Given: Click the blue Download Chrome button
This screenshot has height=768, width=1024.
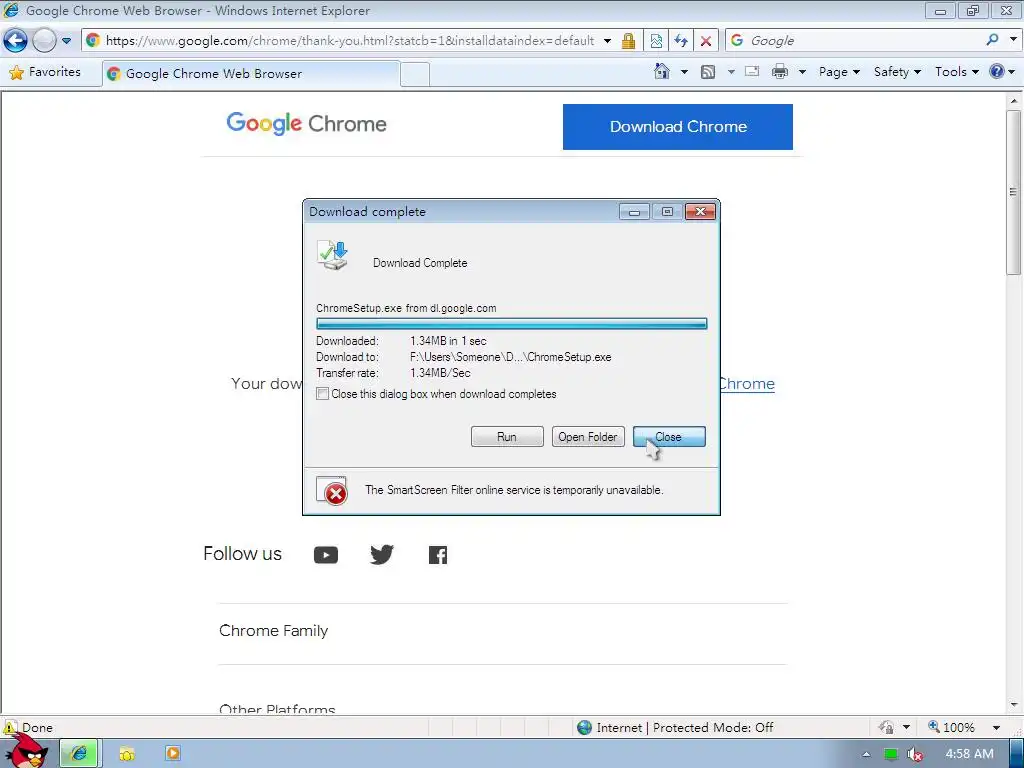Looking at the screenshot, I should coord(678,127).
